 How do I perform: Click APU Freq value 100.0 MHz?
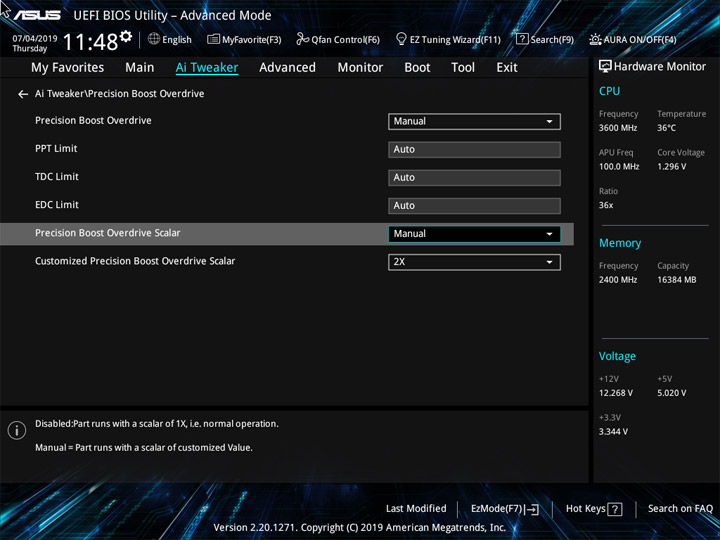[x=619, y=167]
